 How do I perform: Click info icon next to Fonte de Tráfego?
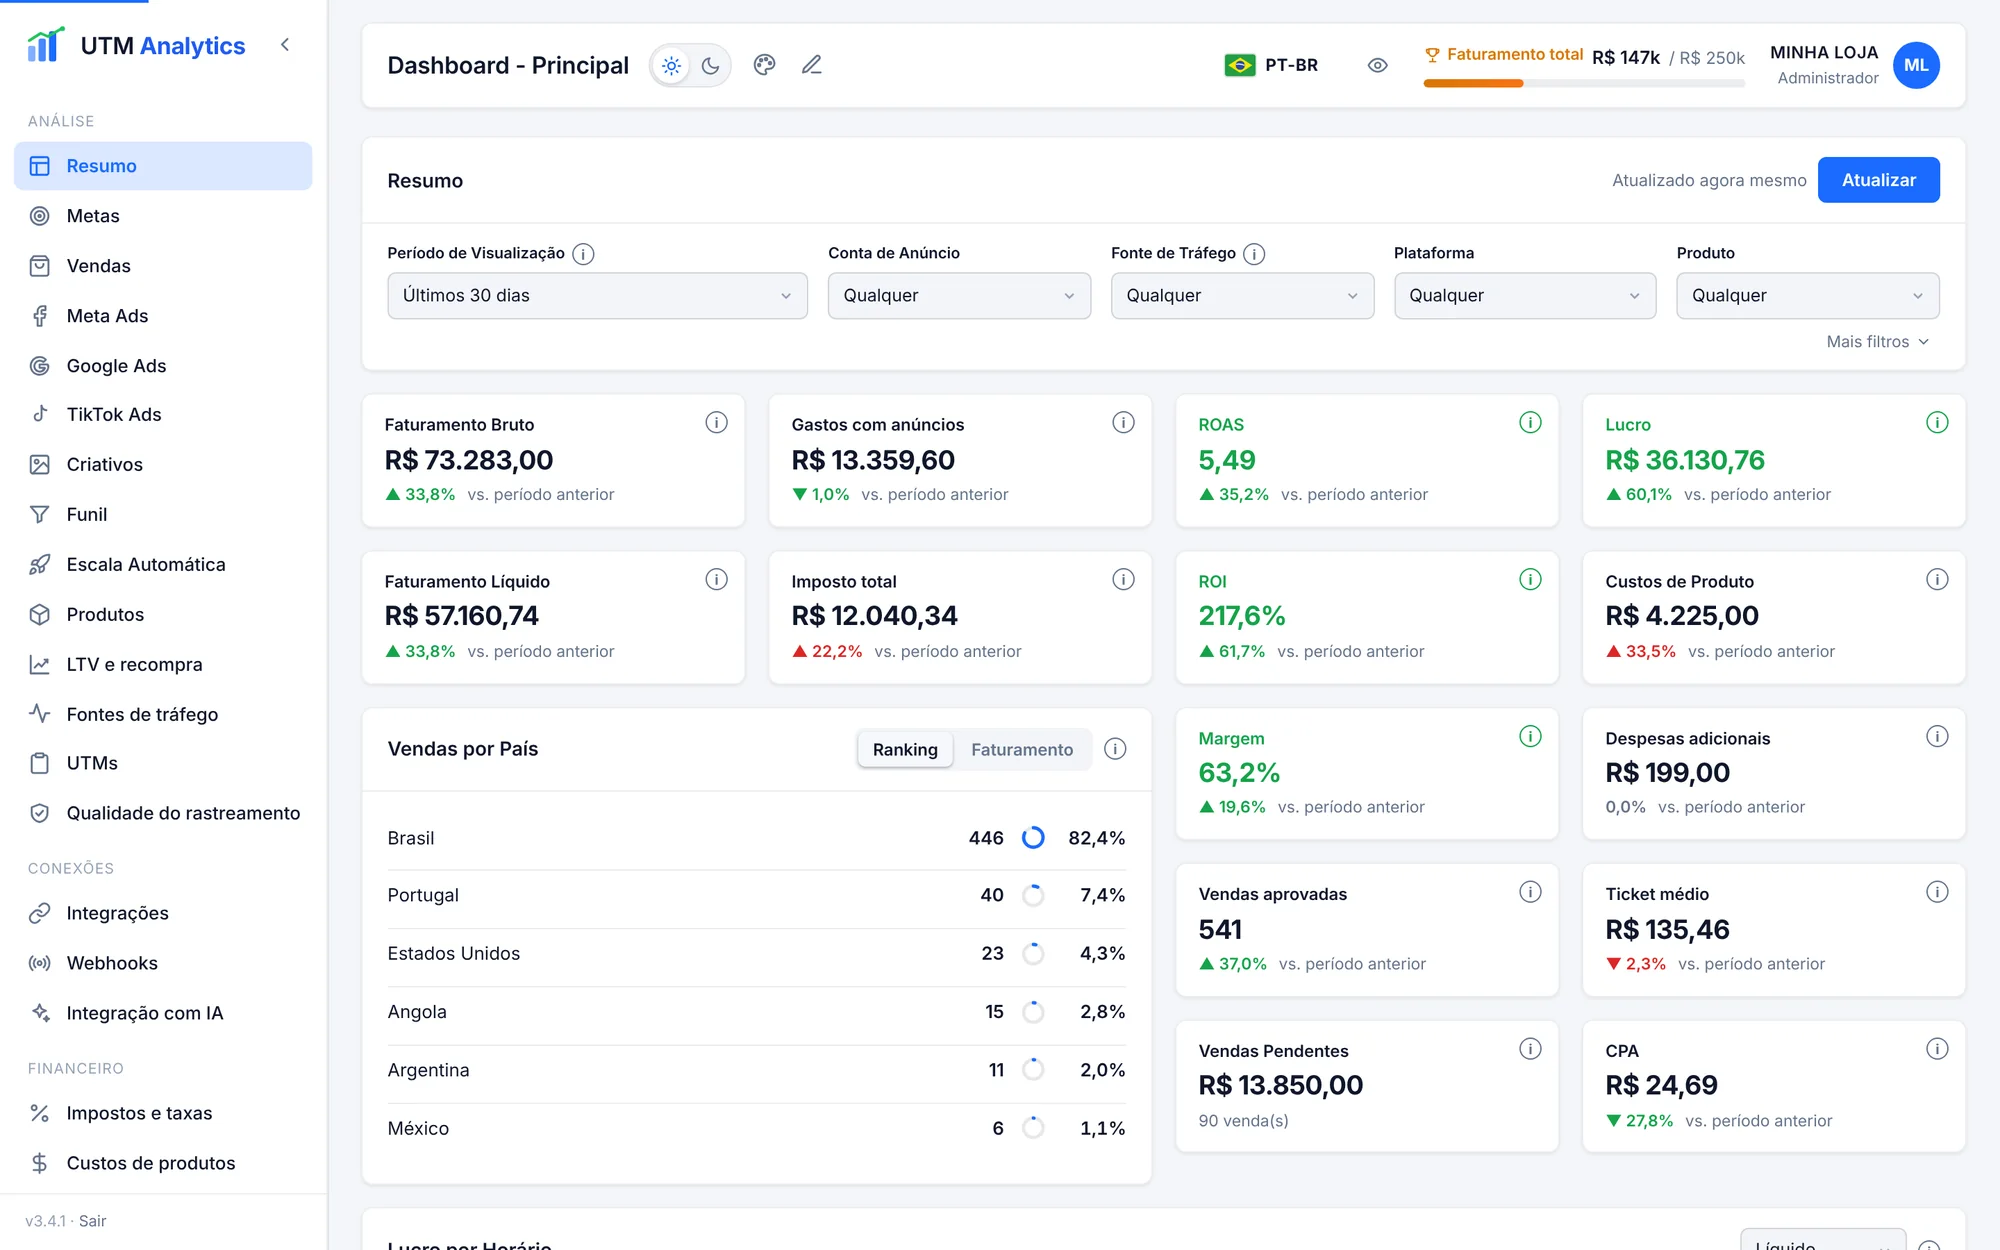(1254, 254)
